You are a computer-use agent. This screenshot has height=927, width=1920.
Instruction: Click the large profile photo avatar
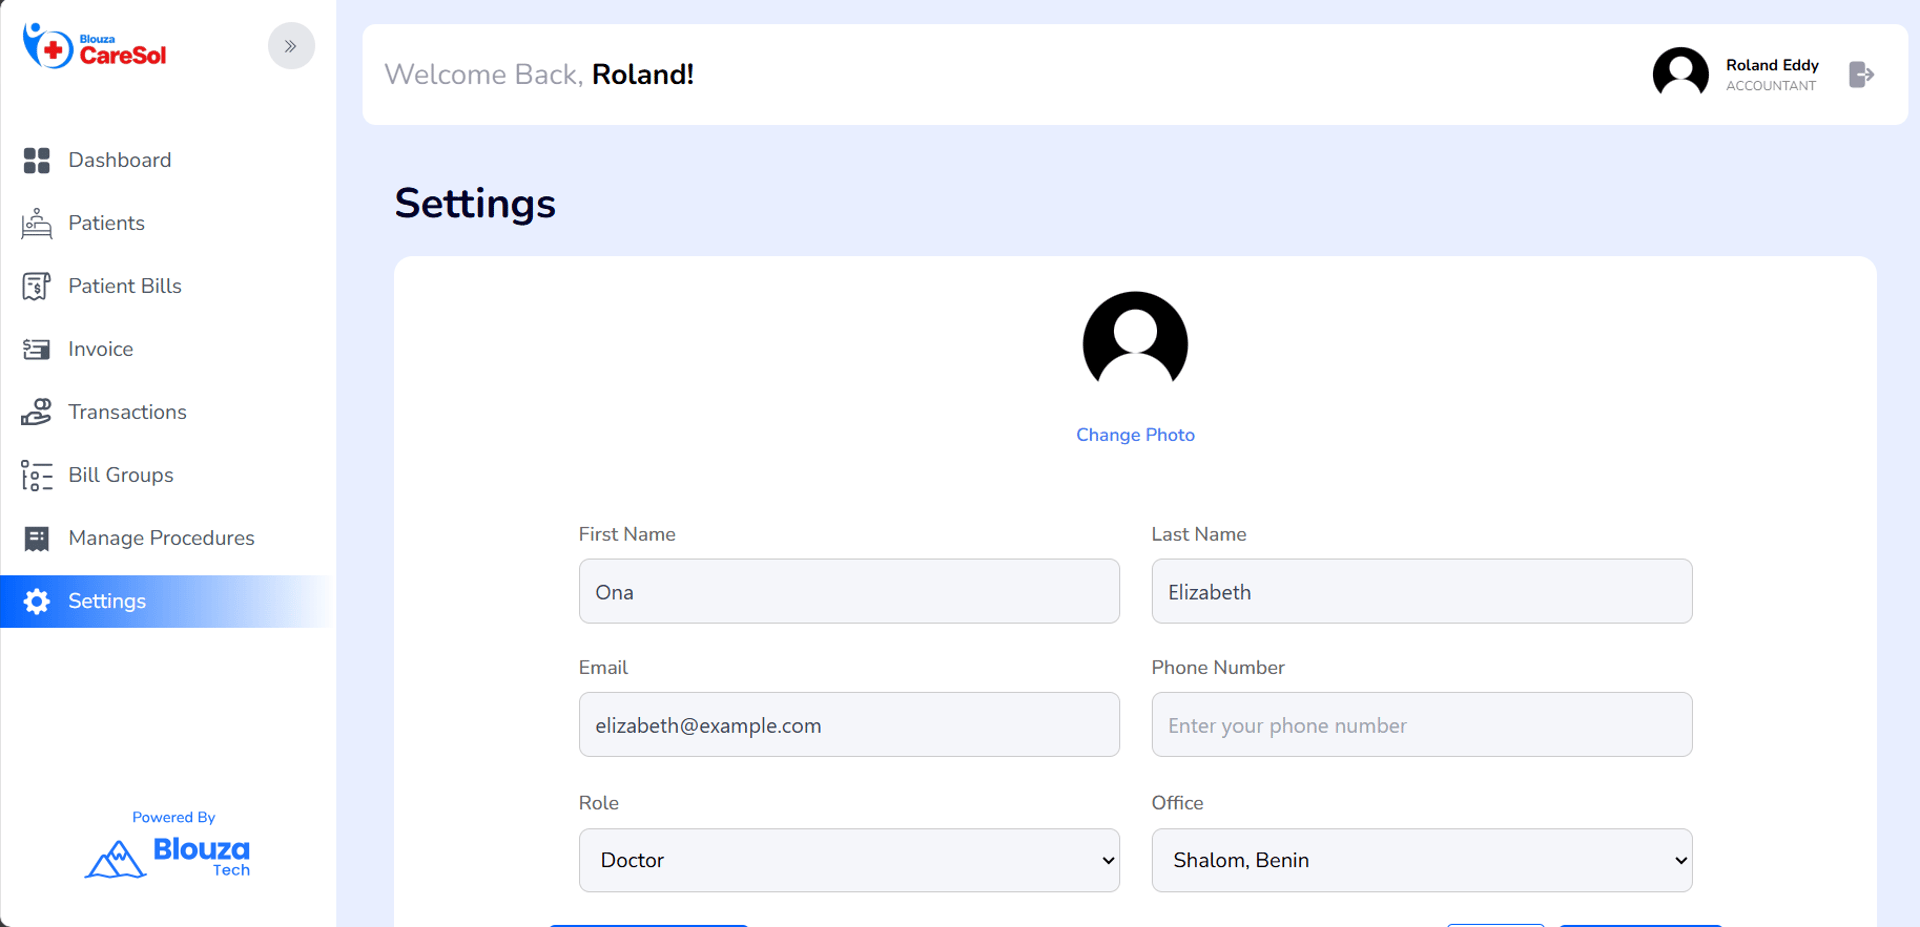point(1135,342)
